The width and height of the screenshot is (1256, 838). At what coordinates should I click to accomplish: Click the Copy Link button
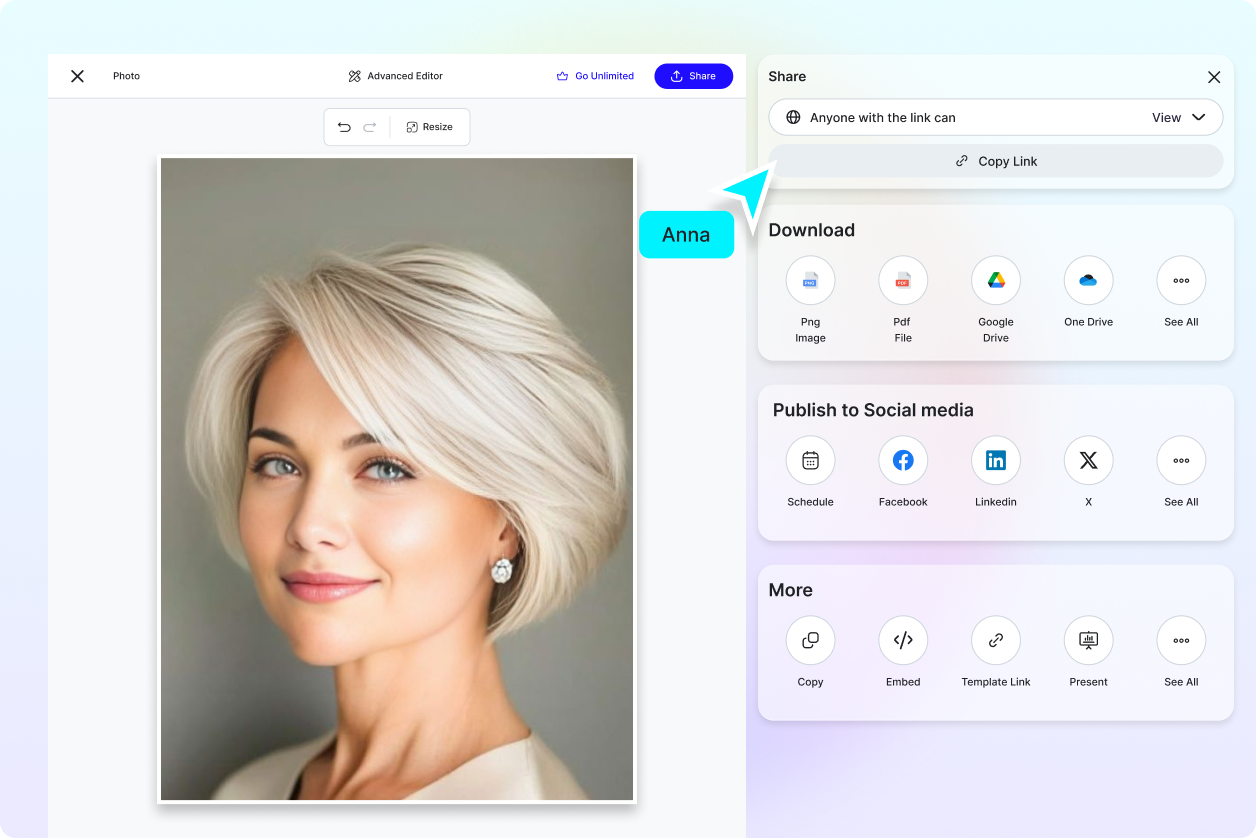995,160
